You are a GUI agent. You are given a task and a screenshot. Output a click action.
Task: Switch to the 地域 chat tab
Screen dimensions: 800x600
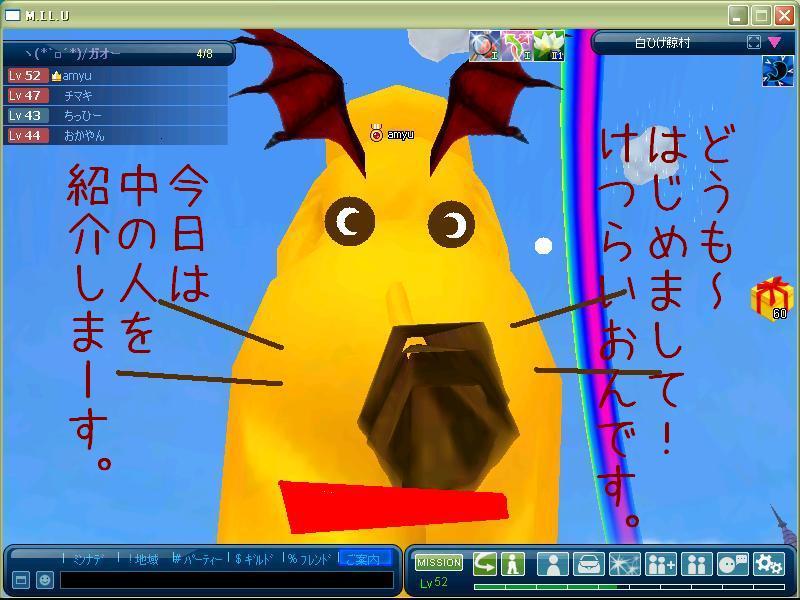point(143,559)
